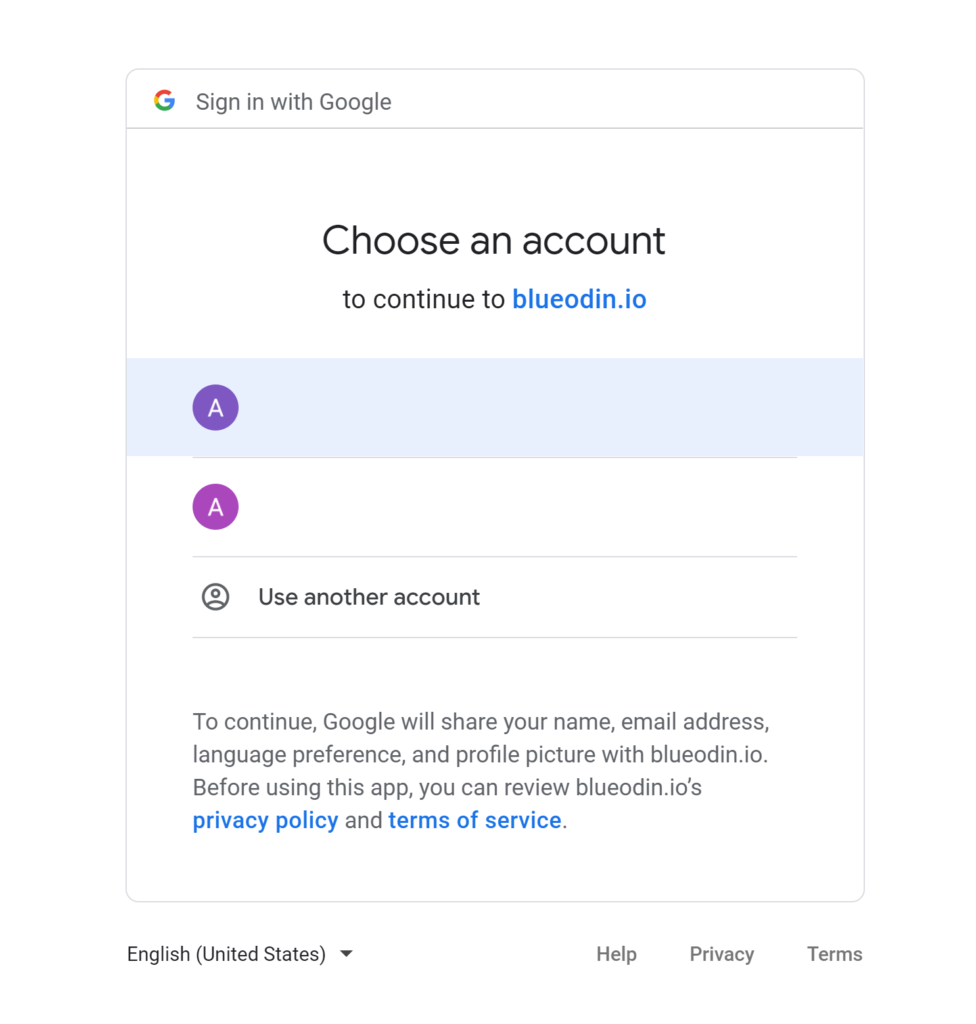The height and width of the screenshot is (1024, 976).
Task: Choose "Use another account"
Action: (x=368, y=597)
